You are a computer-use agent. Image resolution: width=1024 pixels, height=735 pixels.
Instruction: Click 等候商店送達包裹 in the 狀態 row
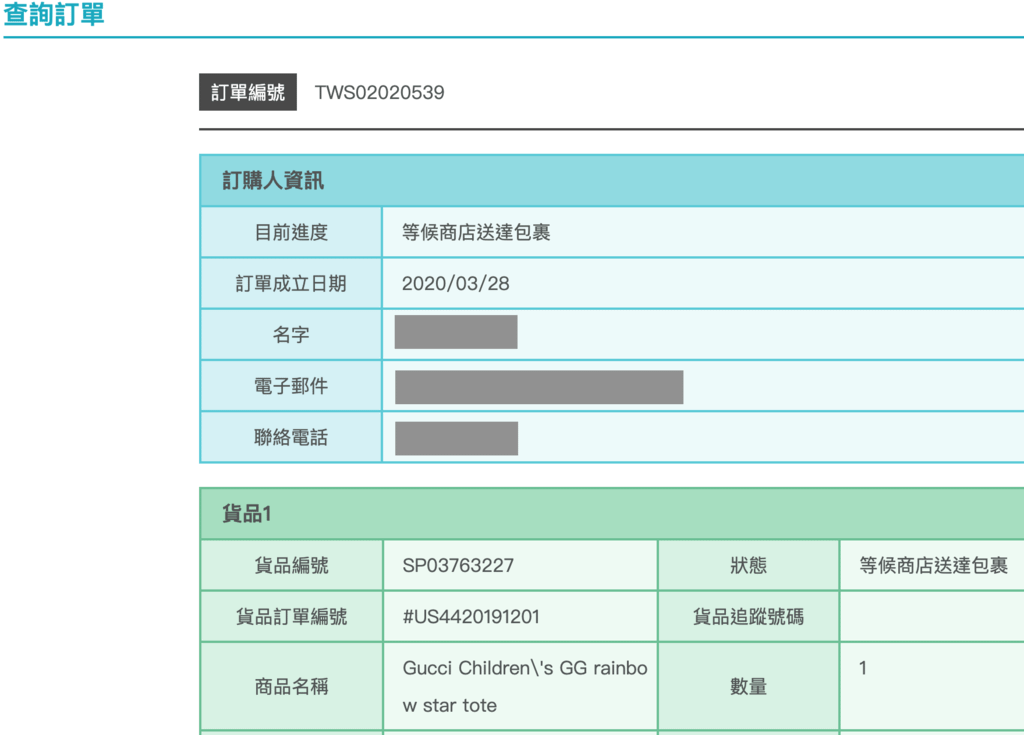pos(934,565)
